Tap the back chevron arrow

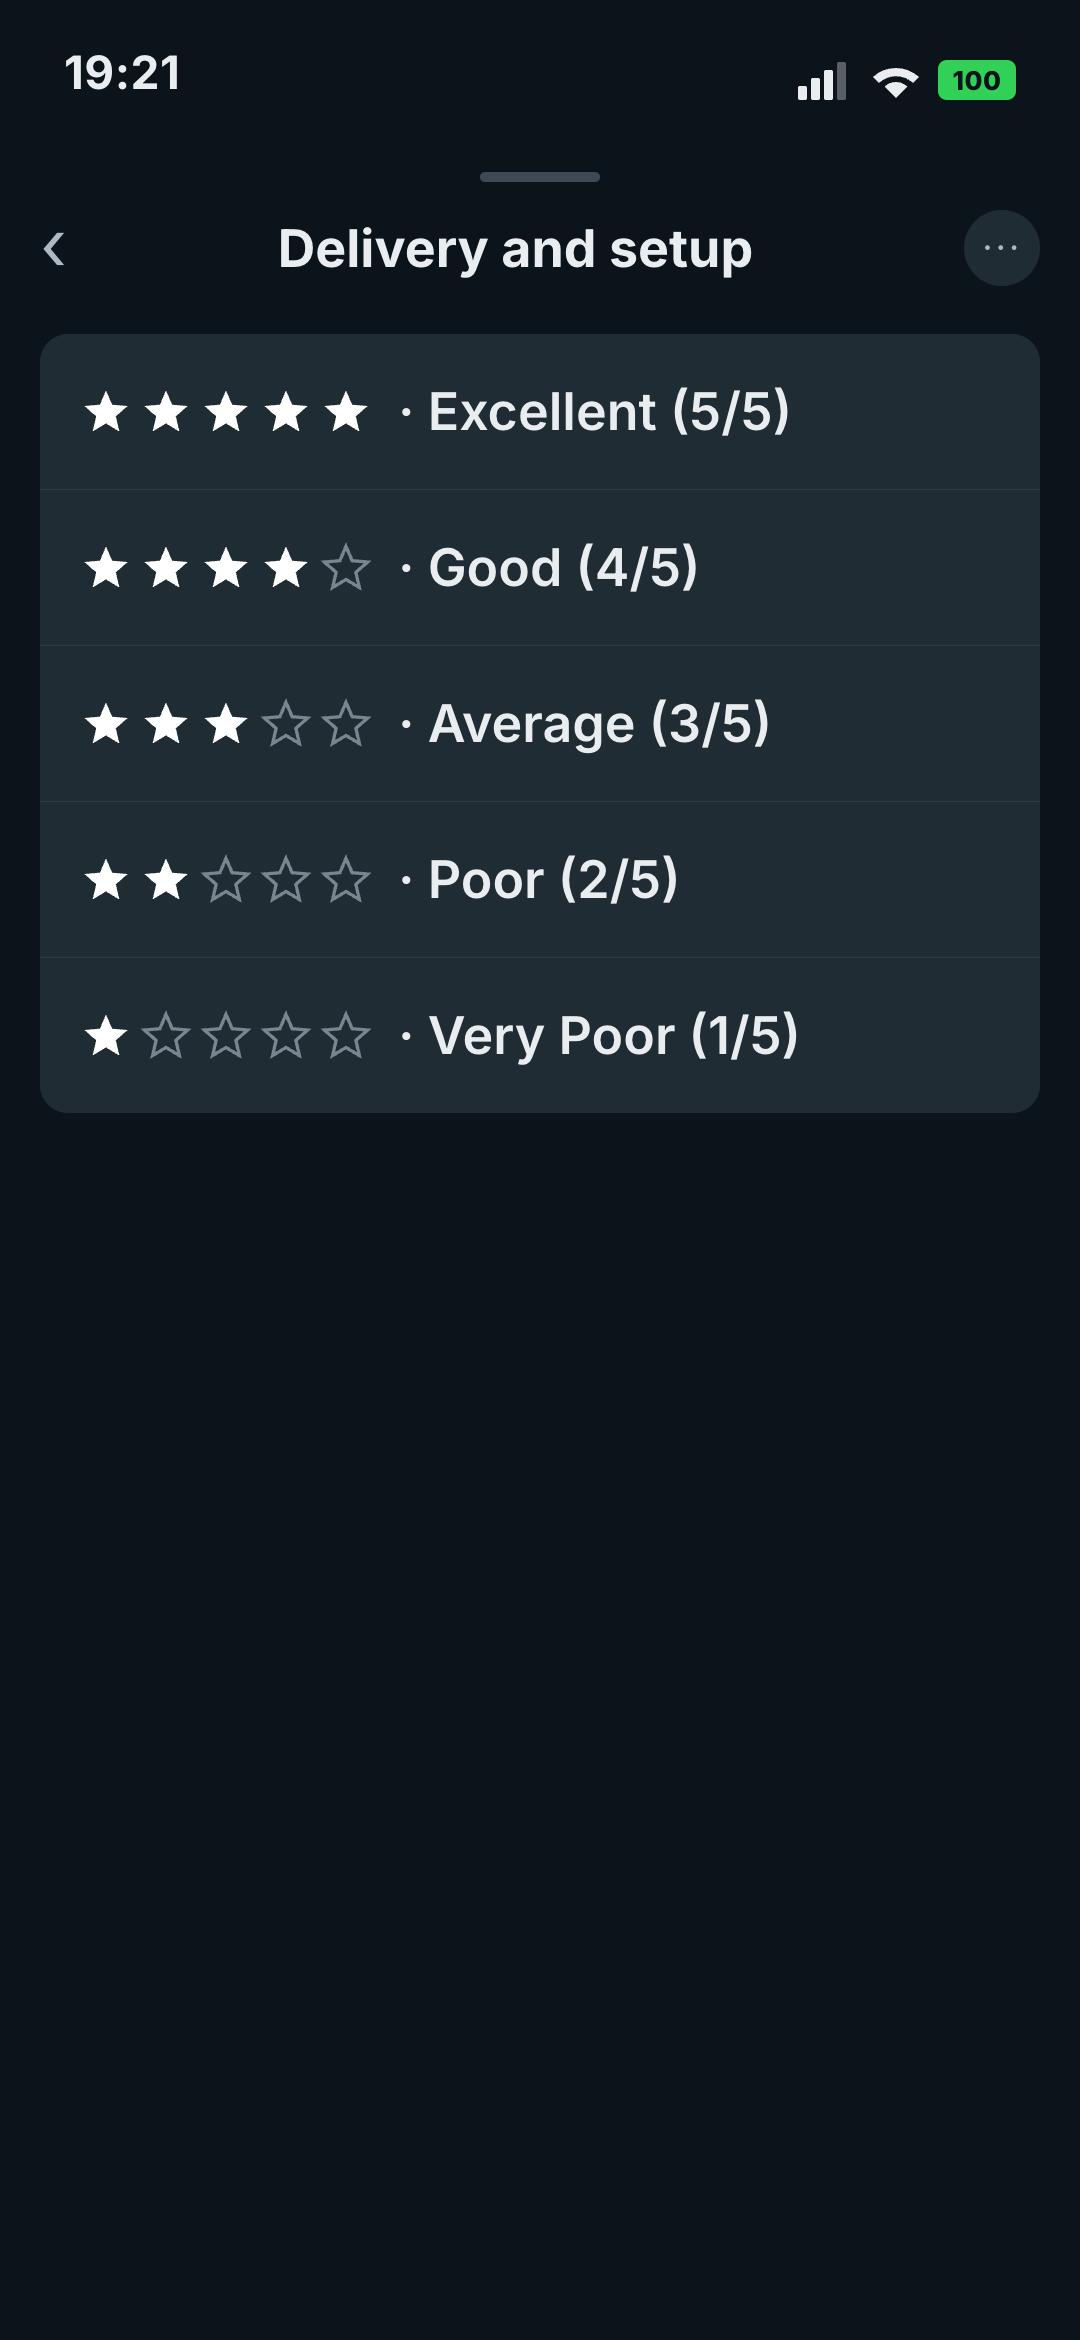click(x=55, y=249)
